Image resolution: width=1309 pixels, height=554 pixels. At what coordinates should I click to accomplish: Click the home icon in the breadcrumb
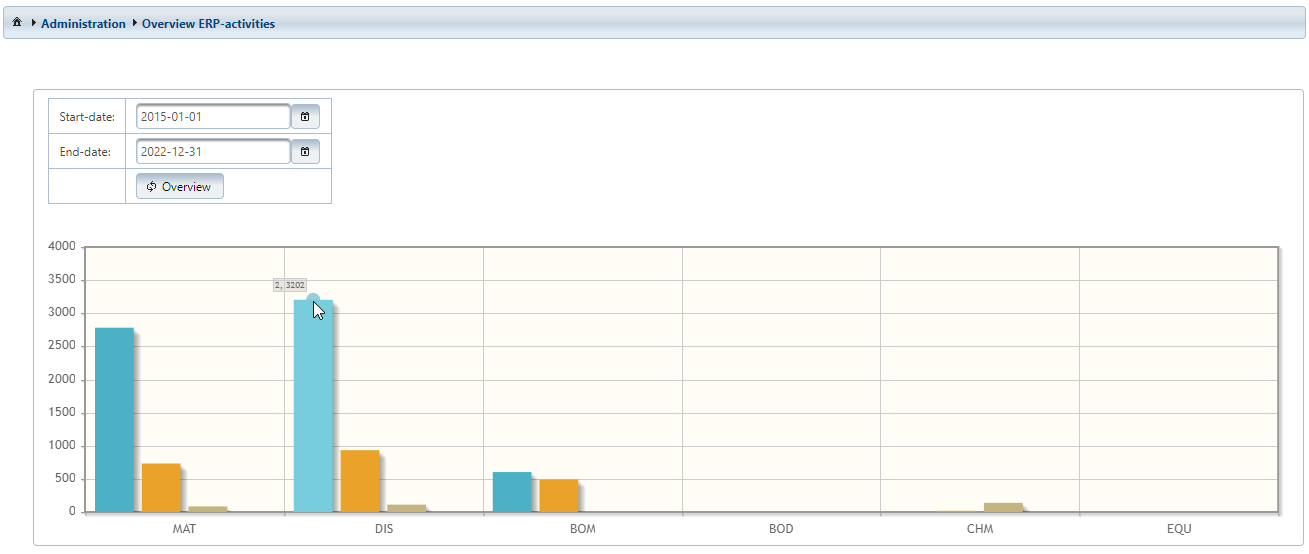(x=17, y=23)
